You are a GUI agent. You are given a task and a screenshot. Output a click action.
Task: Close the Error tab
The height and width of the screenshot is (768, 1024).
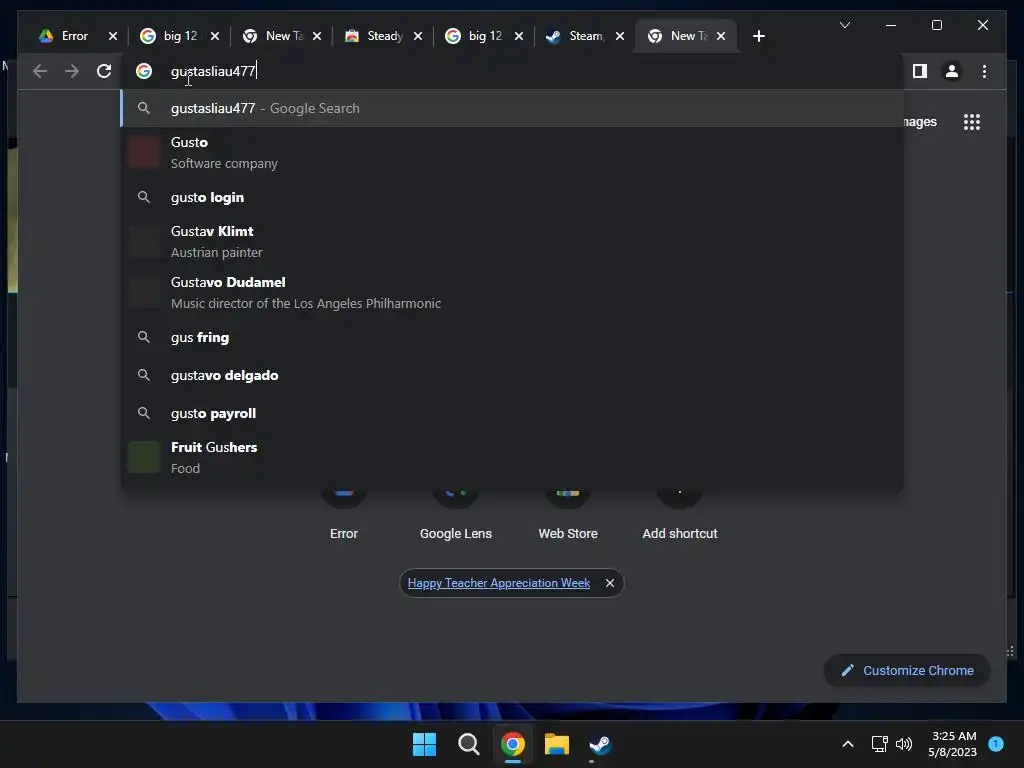[113, 36]
